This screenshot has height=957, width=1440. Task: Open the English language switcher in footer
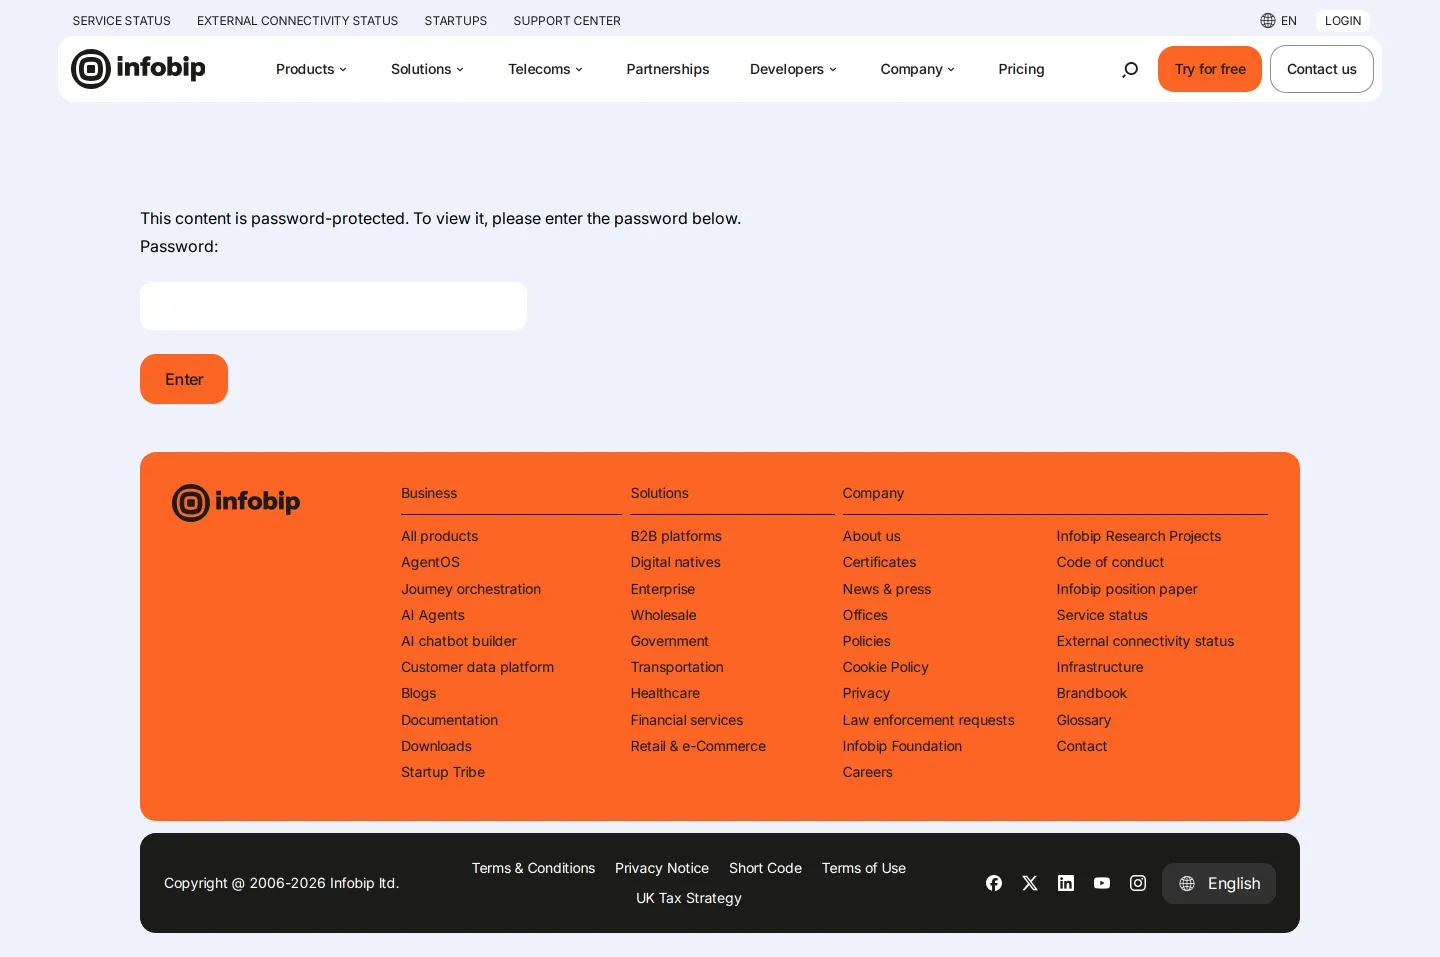click(1219, 883)
